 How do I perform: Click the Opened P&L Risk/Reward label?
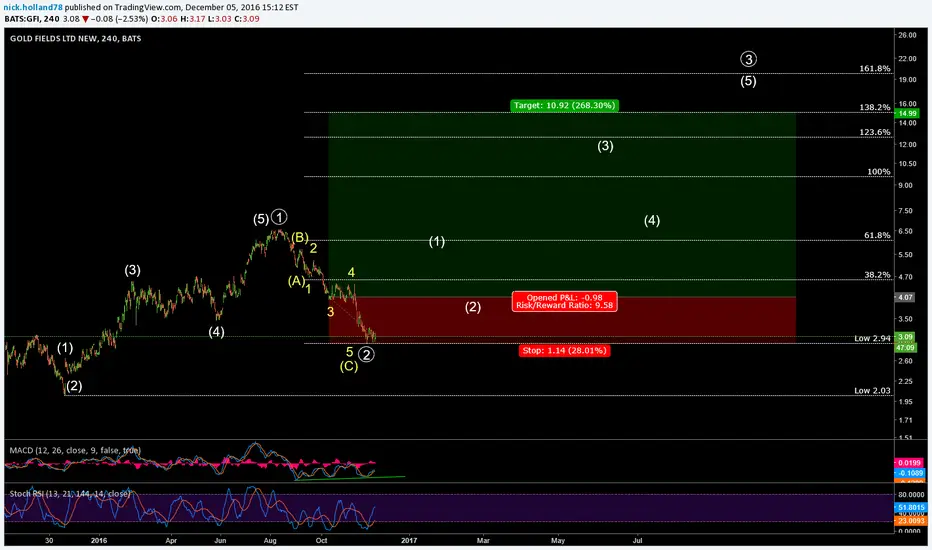(564, 301)
